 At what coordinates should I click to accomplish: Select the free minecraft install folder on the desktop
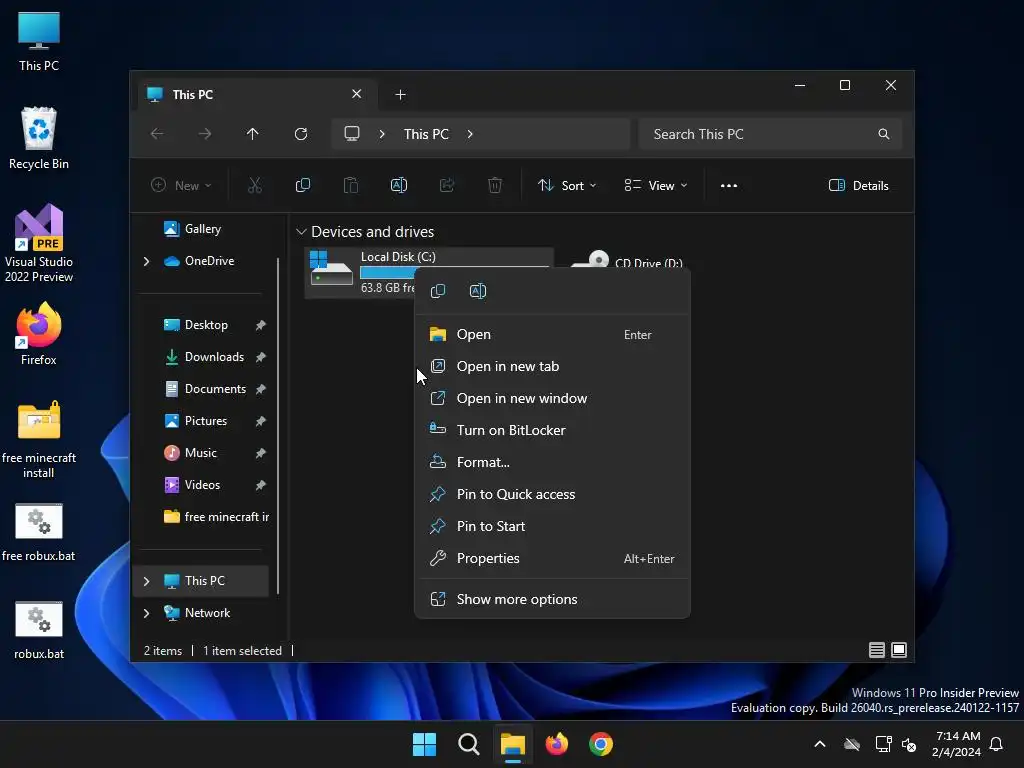[39, 440]
